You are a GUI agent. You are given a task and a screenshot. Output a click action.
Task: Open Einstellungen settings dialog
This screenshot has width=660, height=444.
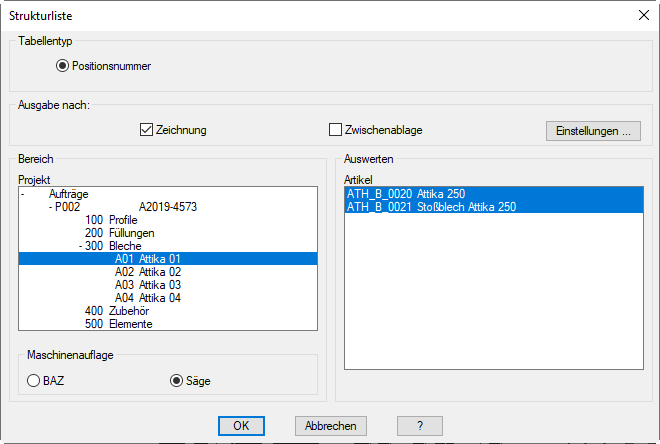592,131
